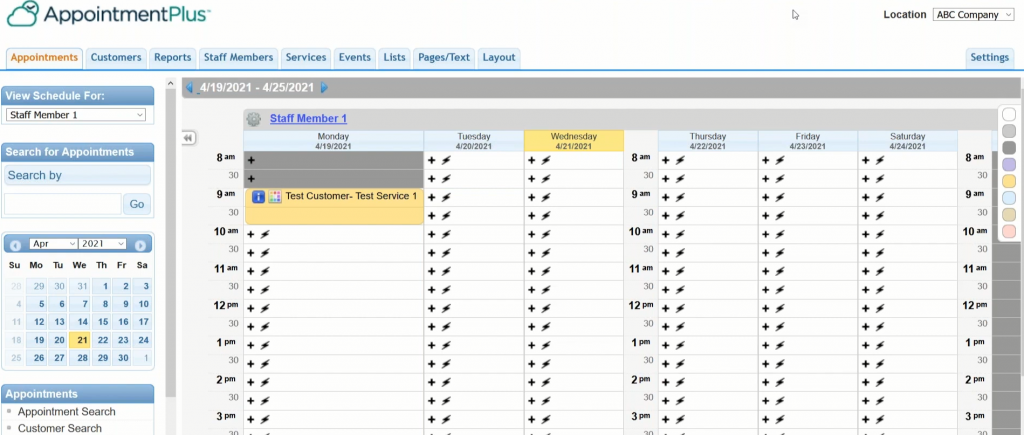Click lightning bolt at Monday 10 am
Image resolution: width=1024 pixels, height=435 pixels.
265,234
